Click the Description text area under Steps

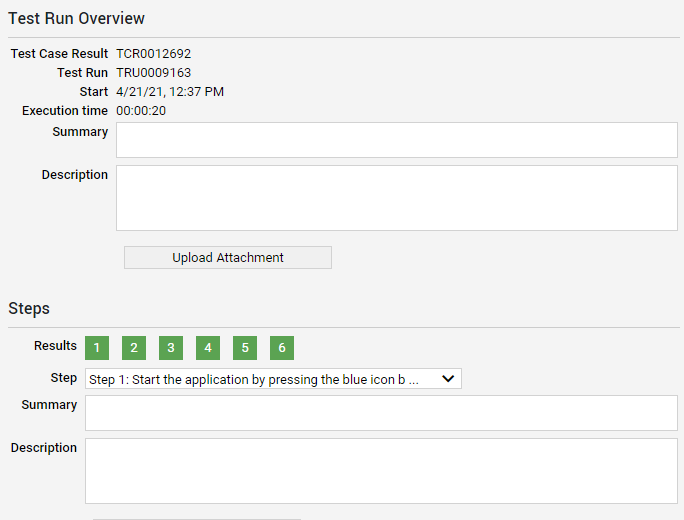click(381, 471)
